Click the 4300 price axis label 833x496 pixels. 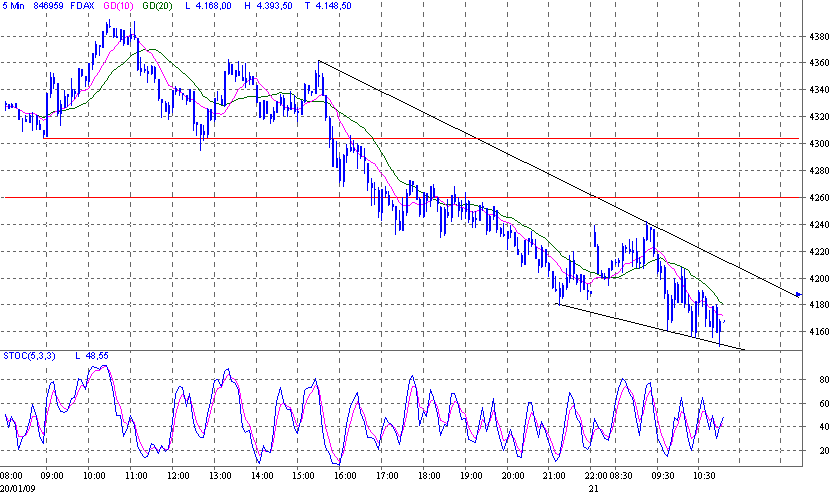tap(819, 144)
